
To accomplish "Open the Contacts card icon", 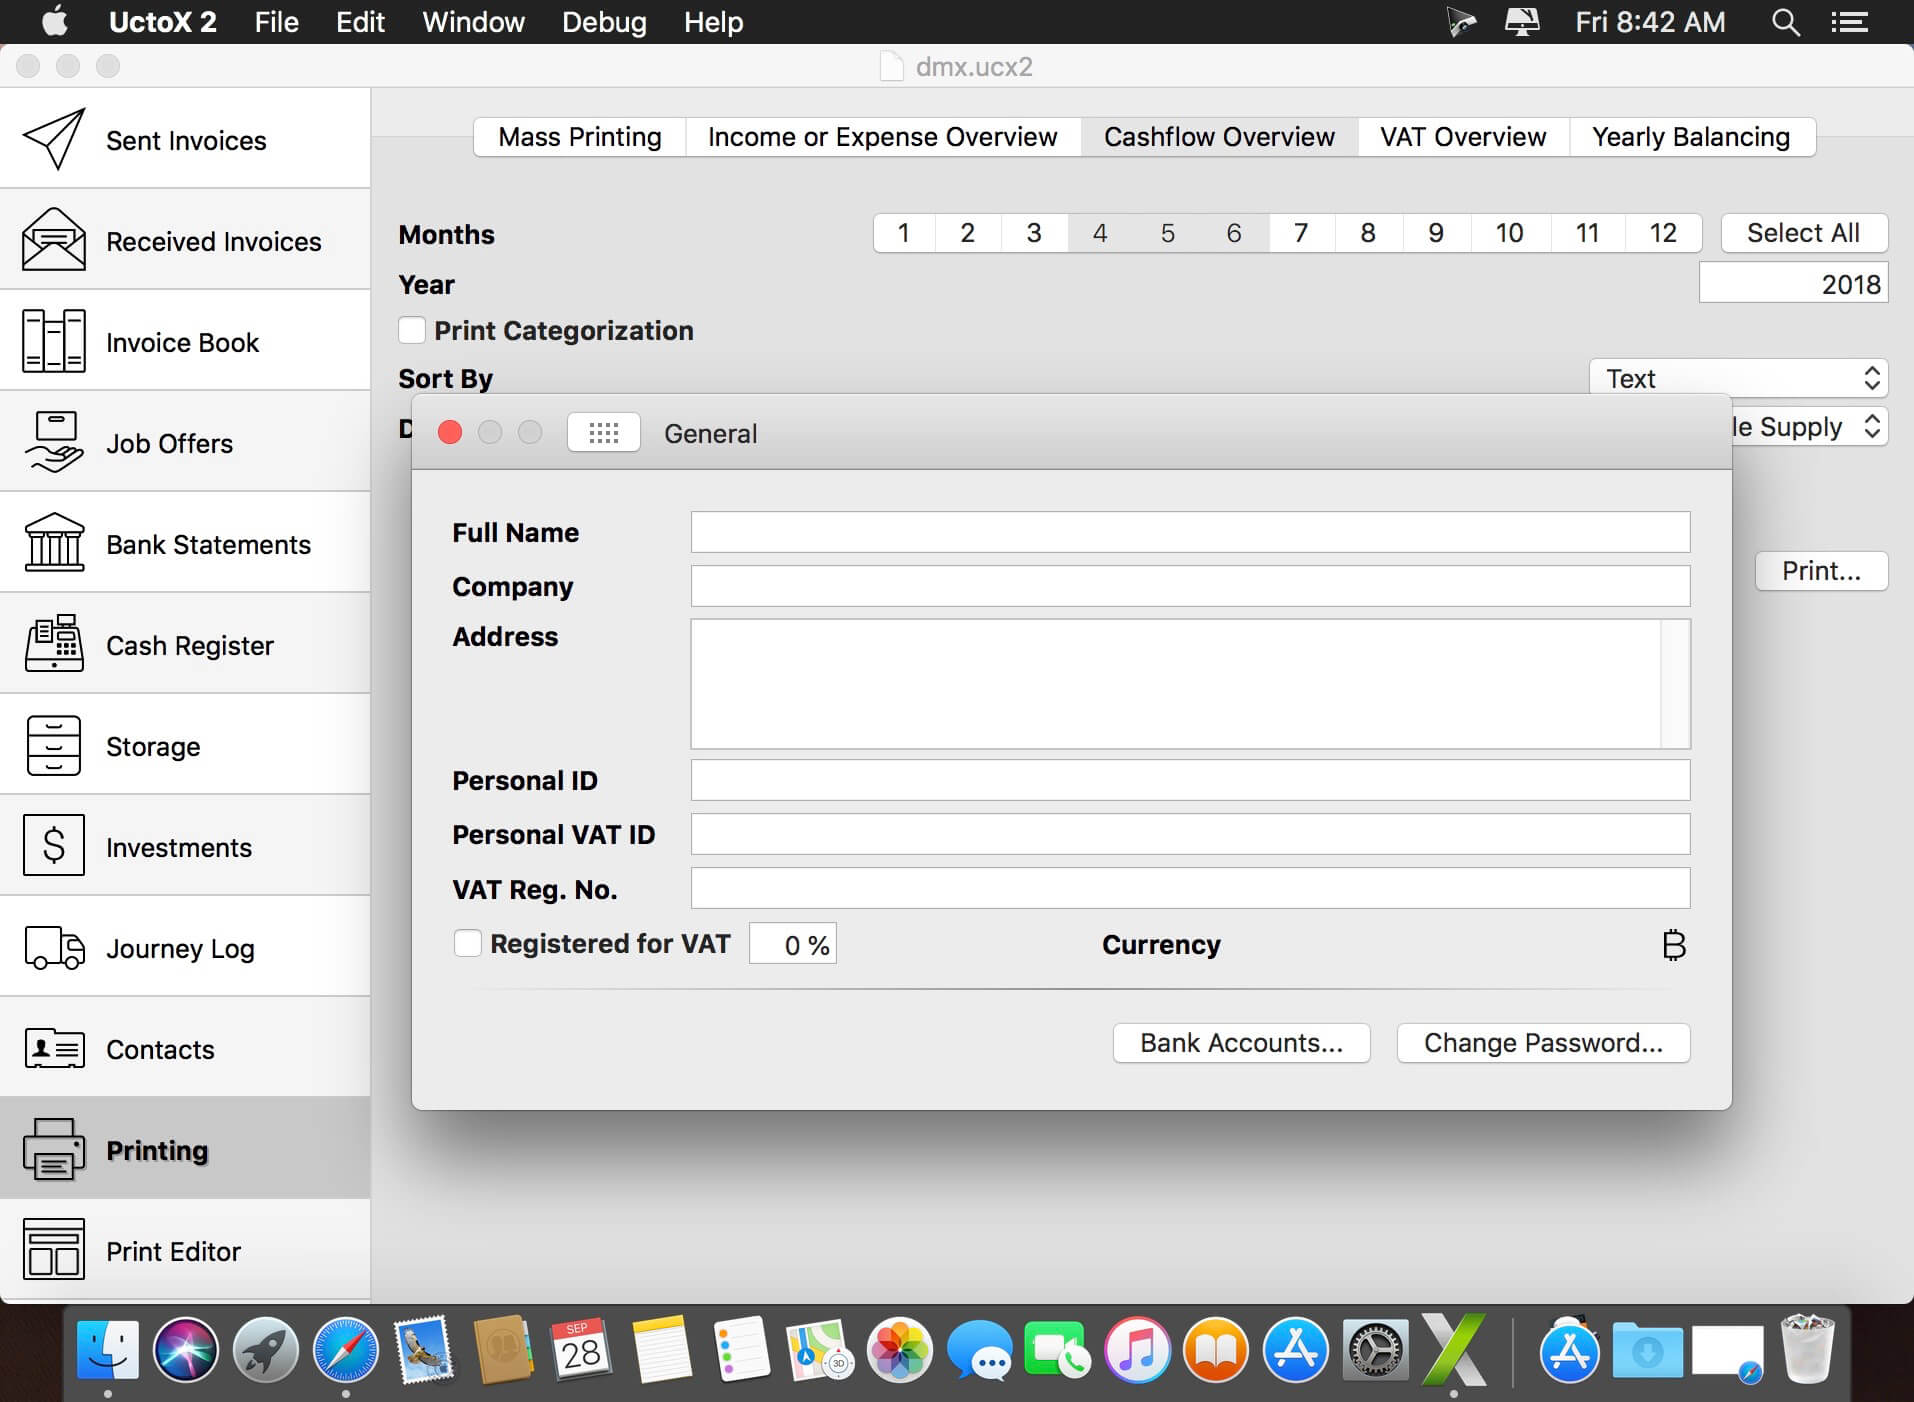I will tap(54, 1048).
